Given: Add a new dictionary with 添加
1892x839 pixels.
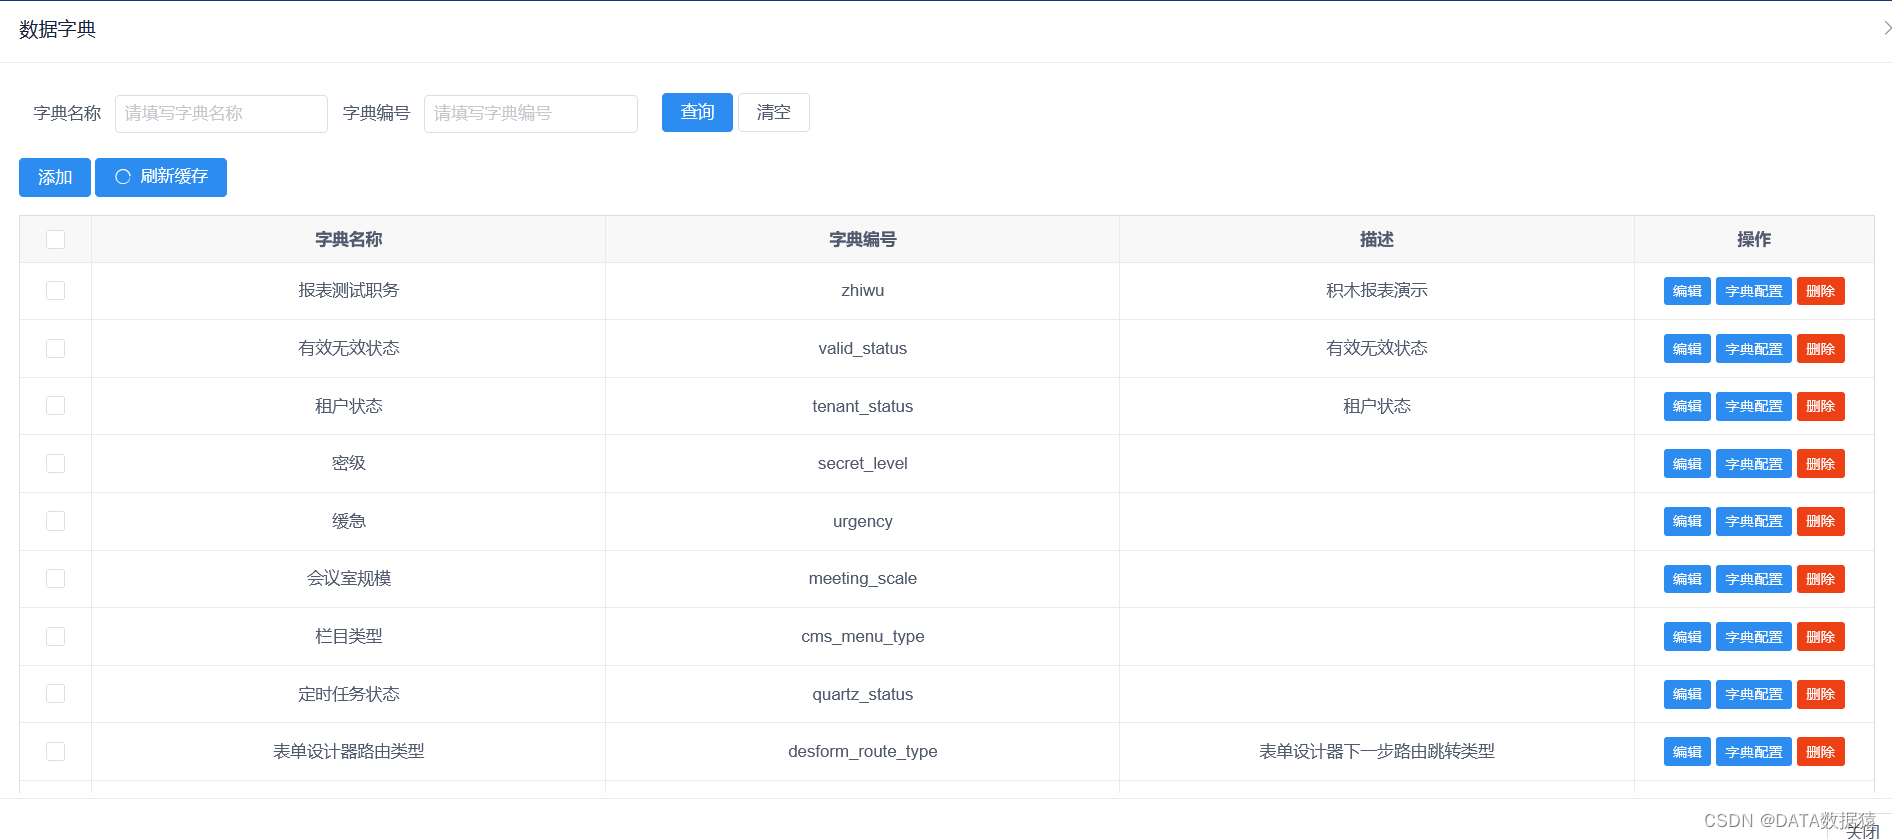Looking at the screenshot, I should pyautogui.click(x=55, y=177).
